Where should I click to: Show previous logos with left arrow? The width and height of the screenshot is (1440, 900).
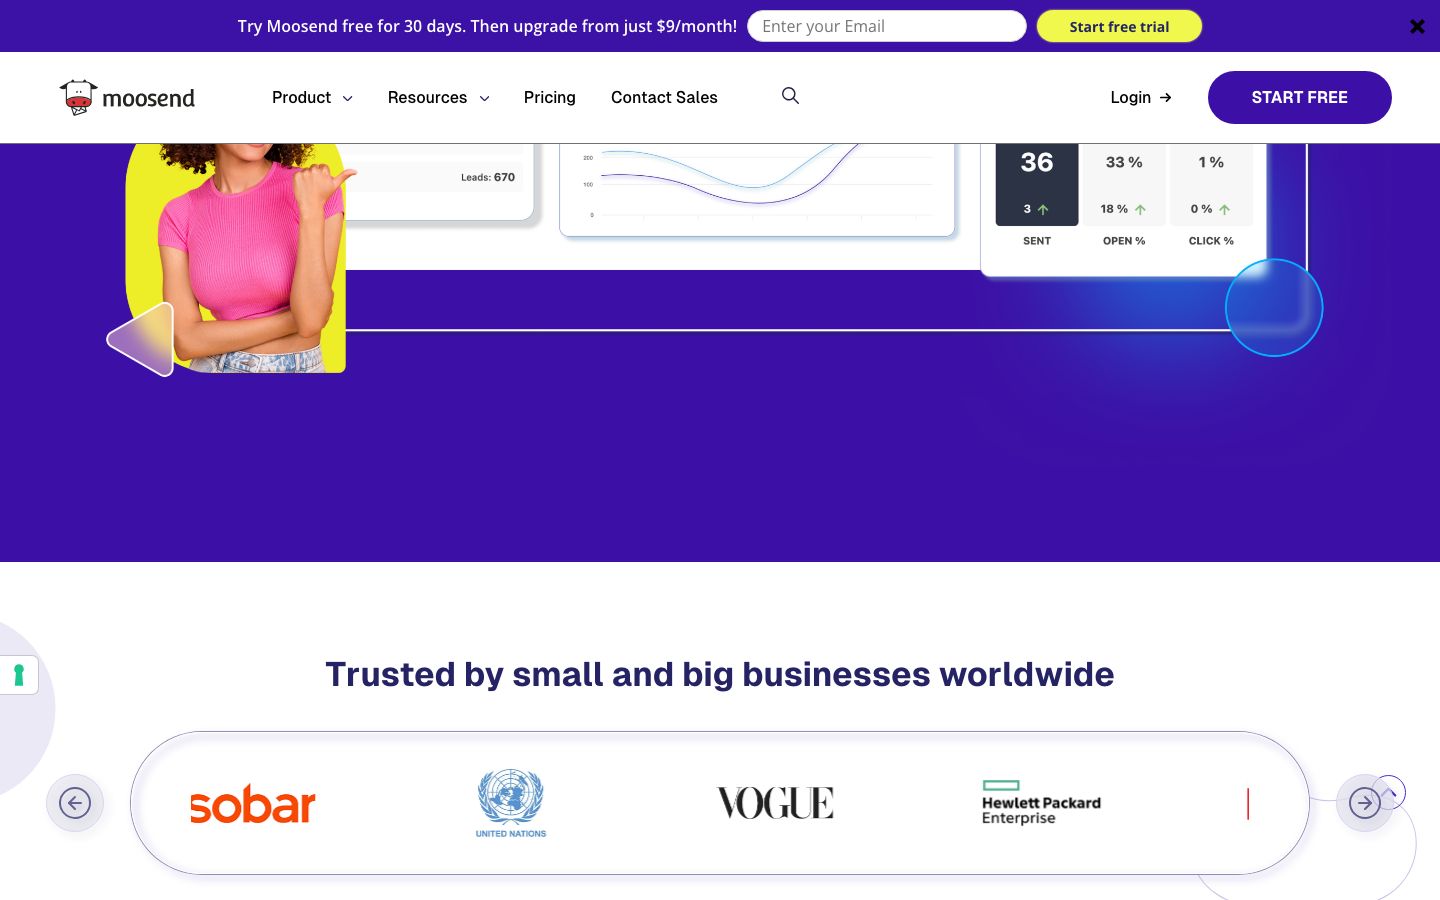click(75, 803)
